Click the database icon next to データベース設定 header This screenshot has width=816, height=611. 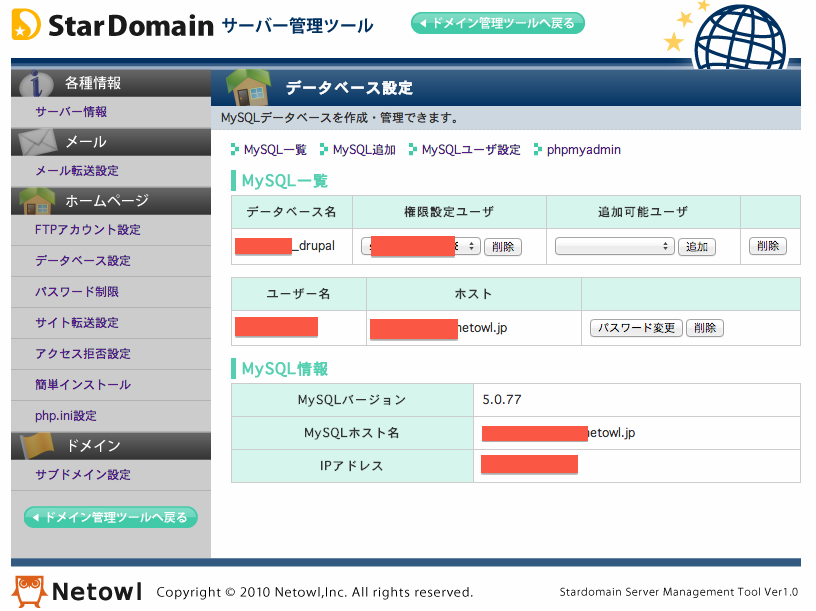(x=253, y=88)
